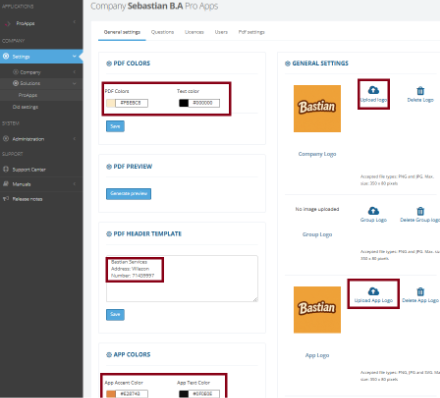Screen dimensions: 440x398
Task: Open the black Text color swatch
Action: (x=184, y=103)
